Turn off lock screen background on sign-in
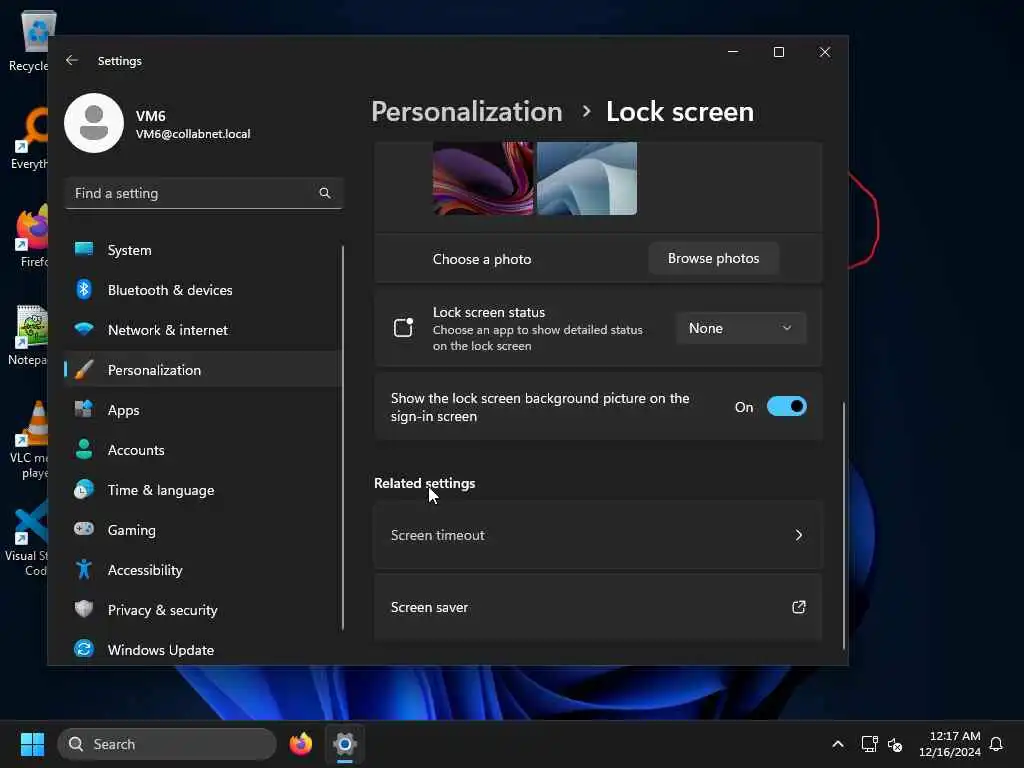 786,407
